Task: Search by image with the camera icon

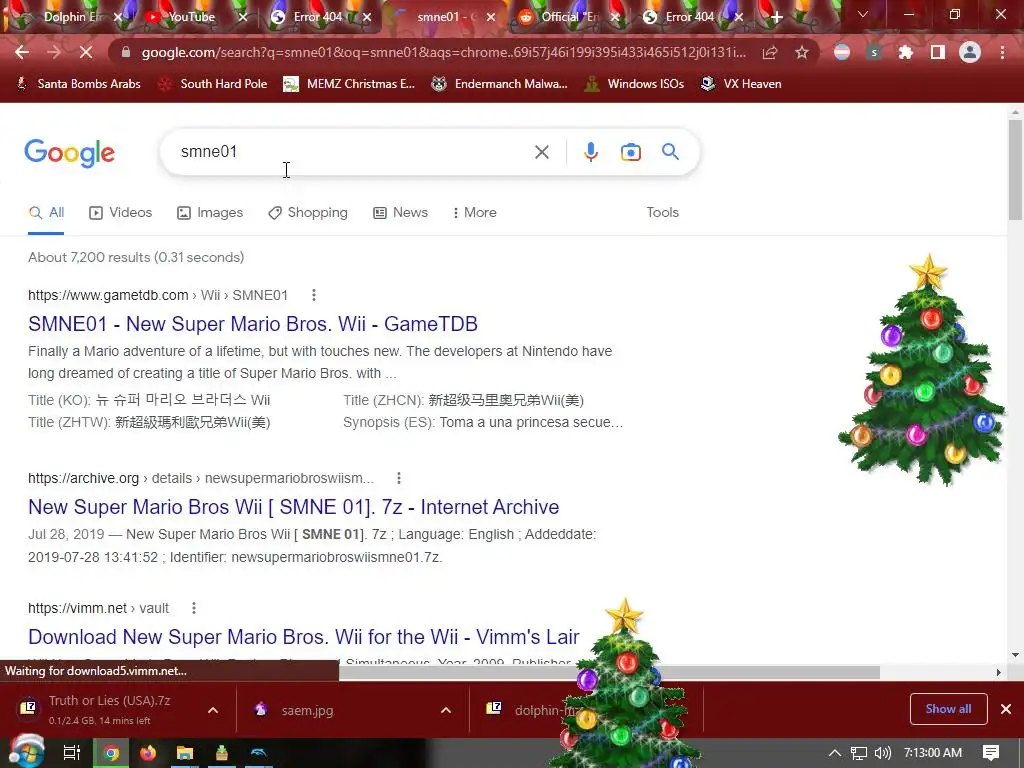Action: (630, 152)
